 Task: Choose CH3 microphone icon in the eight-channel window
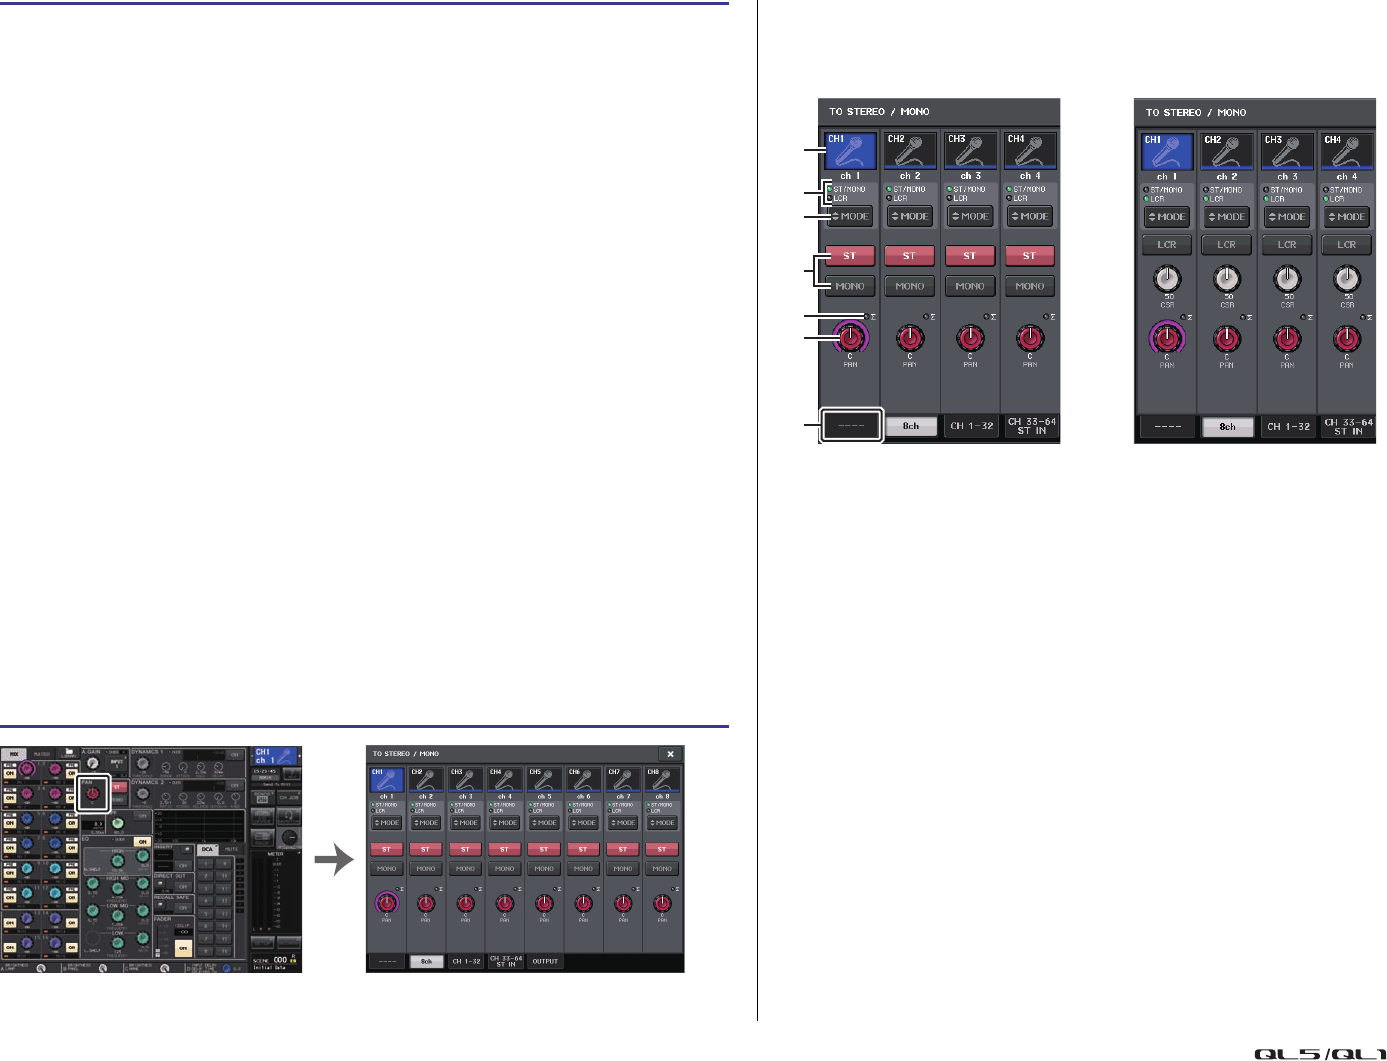[x=465, y=779]
